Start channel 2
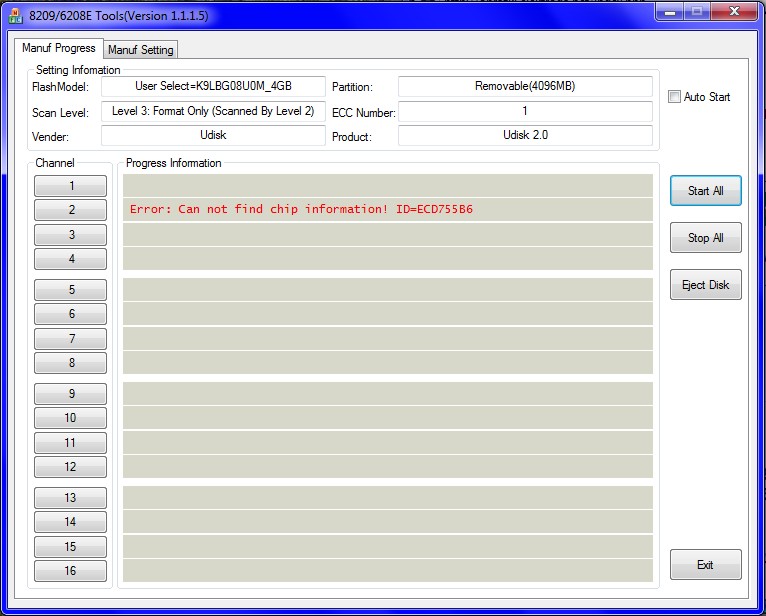The image size is (766, 616). (x=70, y=210)
